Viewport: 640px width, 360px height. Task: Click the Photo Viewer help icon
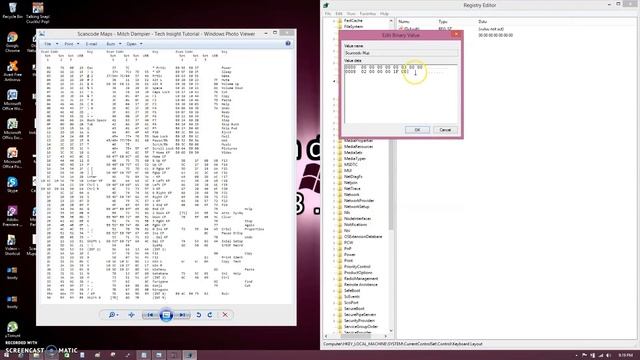[288, 43]
